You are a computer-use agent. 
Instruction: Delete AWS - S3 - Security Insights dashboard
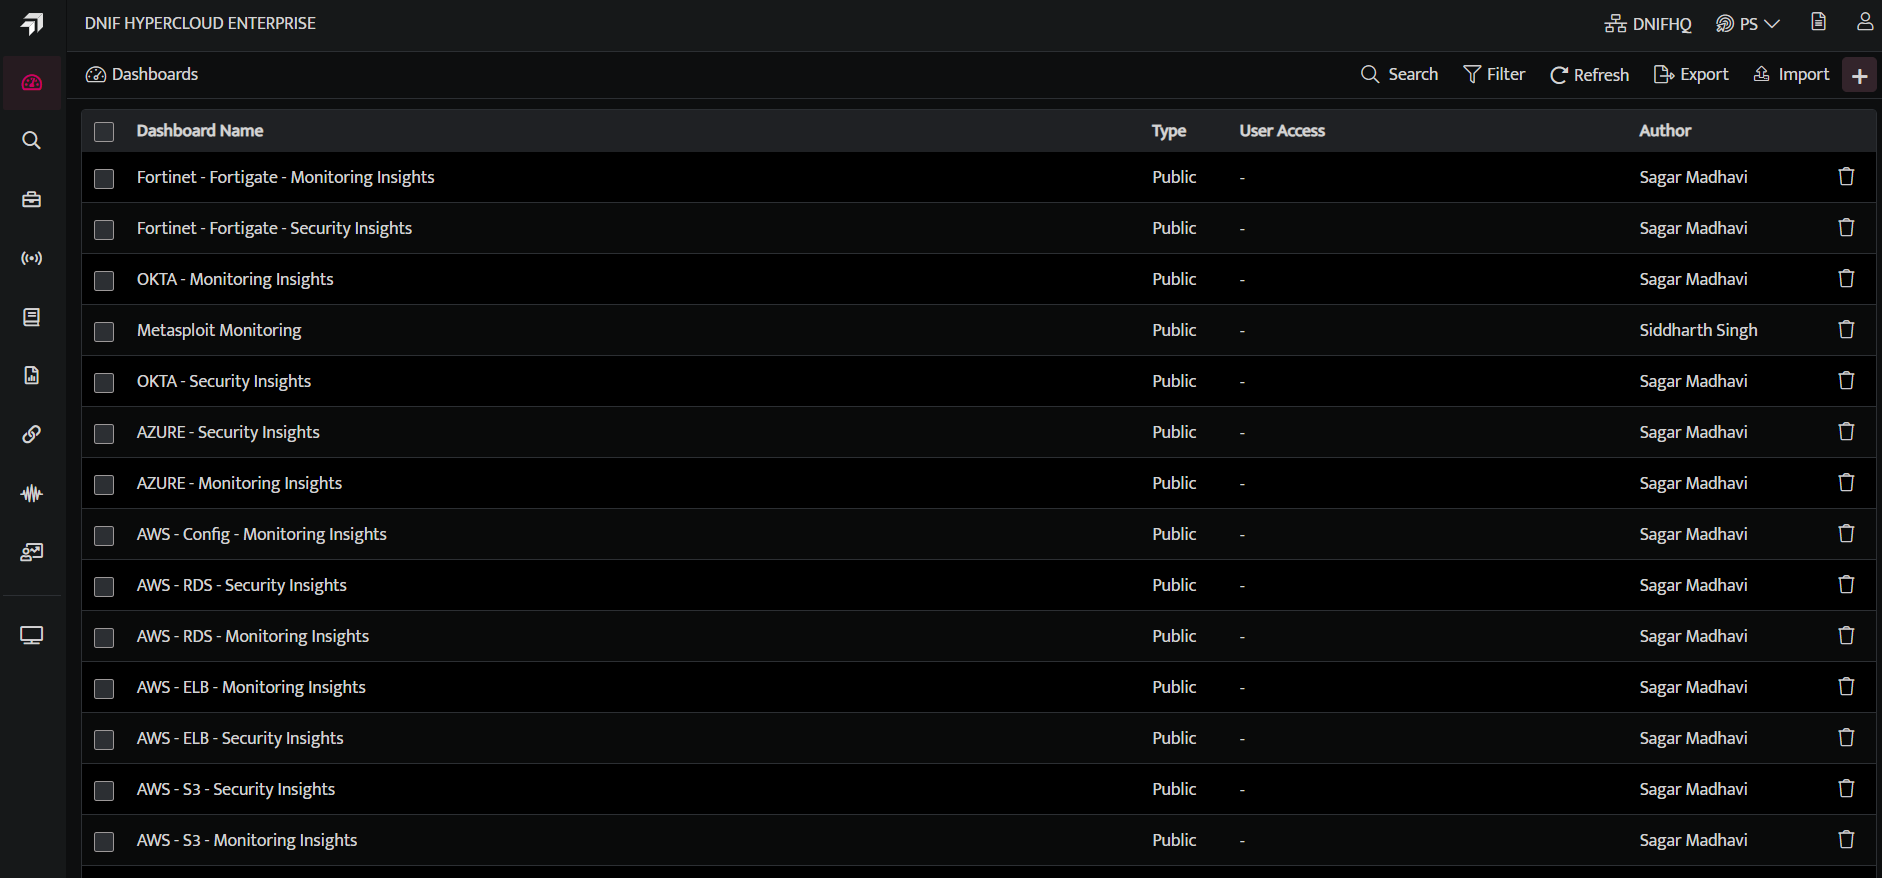click(1847, 788)
